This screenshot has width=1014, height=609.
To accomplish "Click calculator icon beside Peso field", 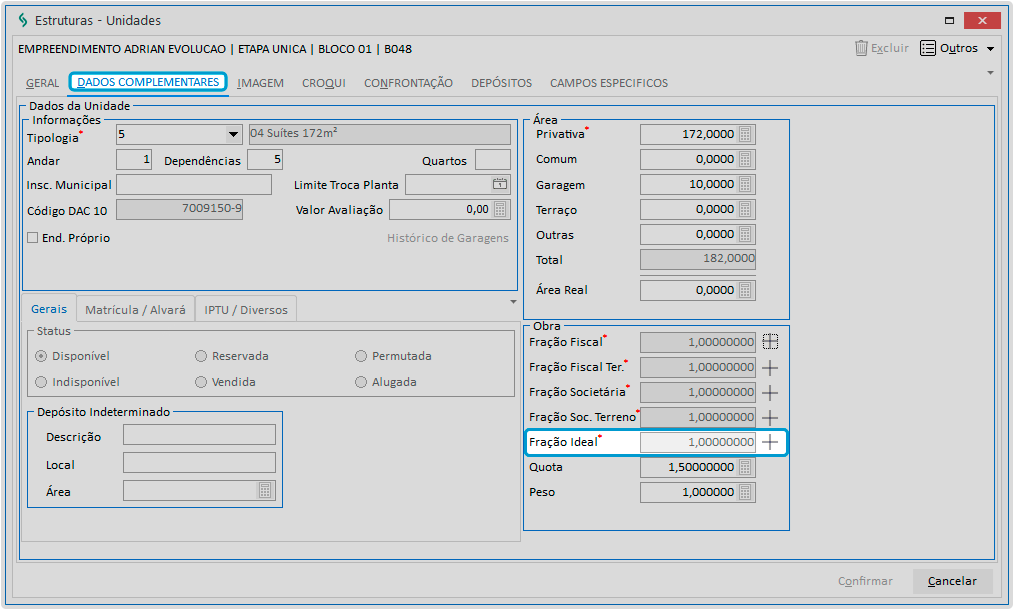I will point(746,492).
